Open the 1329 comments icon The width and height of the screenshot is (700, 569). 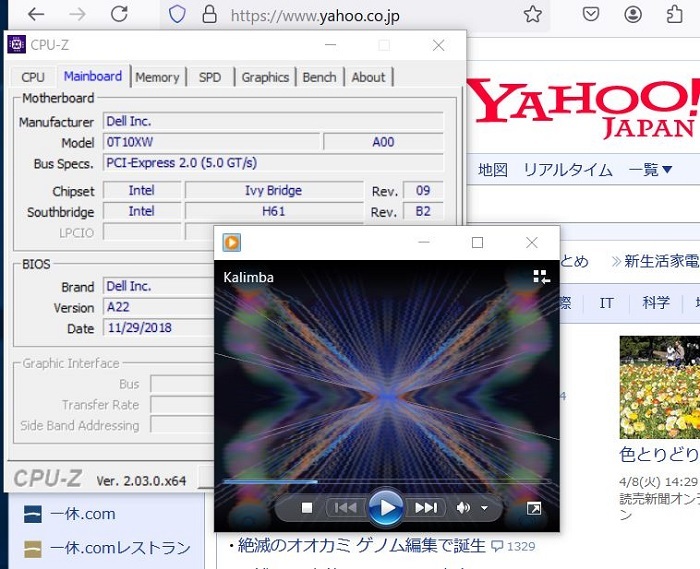pyautogui.click(x=497, y=546)
